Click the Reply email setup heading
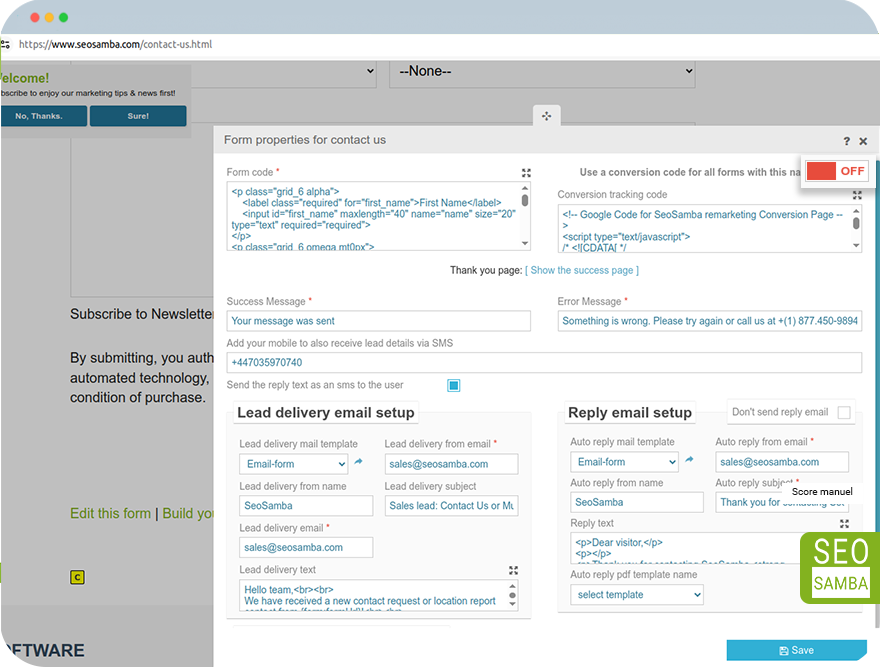 630,413
